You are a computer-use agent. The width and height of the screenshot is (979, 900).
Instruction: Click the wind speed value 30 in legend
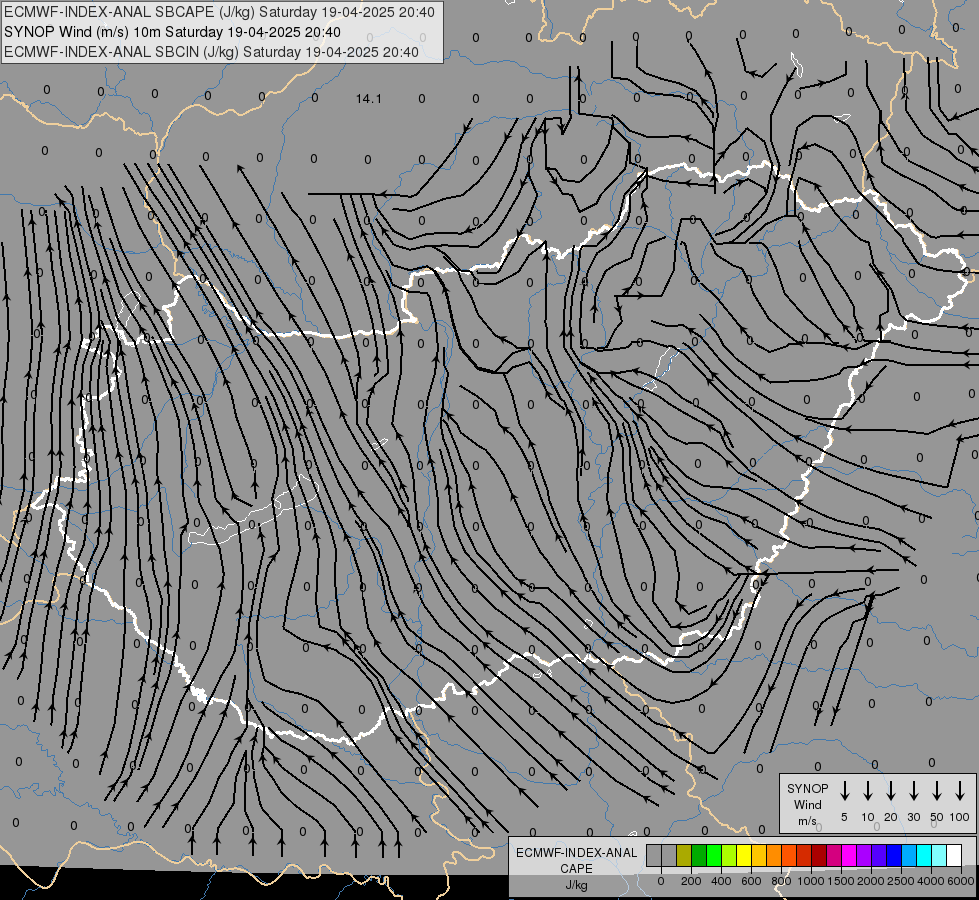click(x=913, y=817)
